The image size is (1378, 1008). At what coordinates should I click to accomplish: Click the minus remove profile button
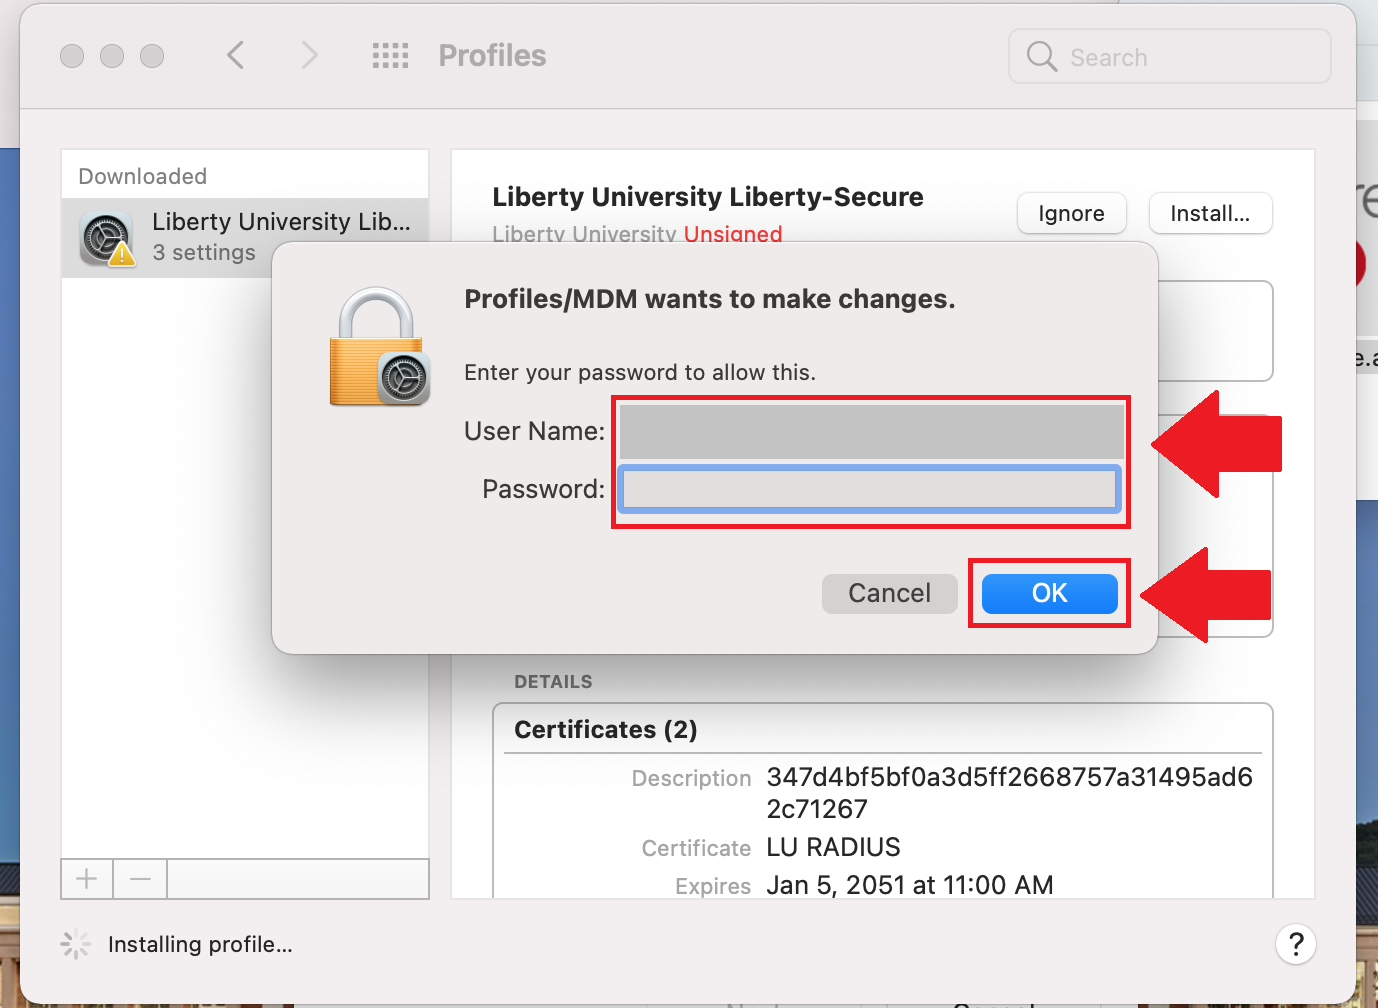point(140,879)
